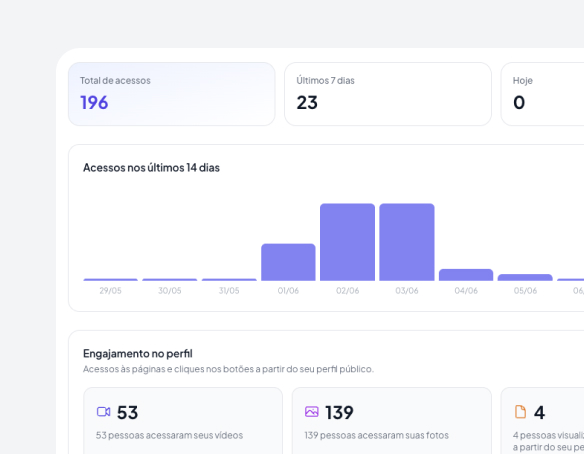Click the 'Últimos 7 dias' label
The width and height of the screenshot is (584, 454).
pos(326,80)
